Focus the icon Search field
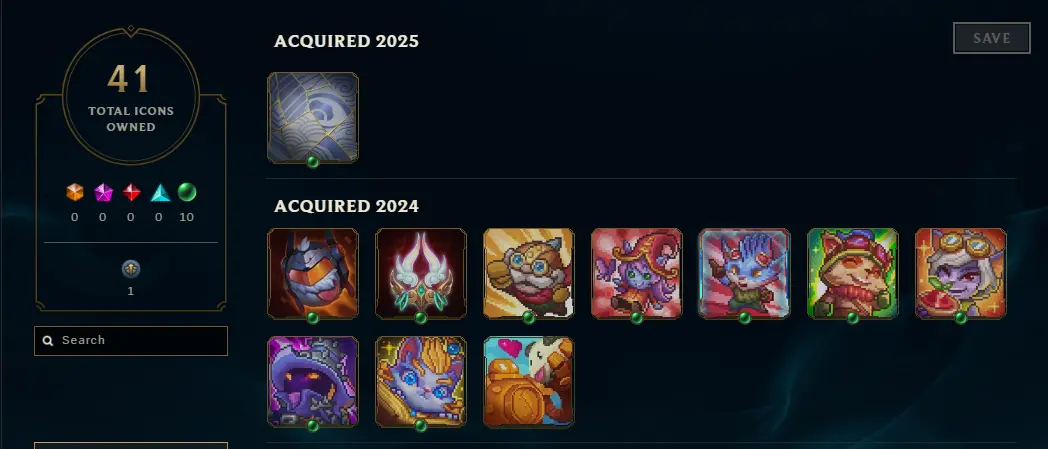 [131, 341]
